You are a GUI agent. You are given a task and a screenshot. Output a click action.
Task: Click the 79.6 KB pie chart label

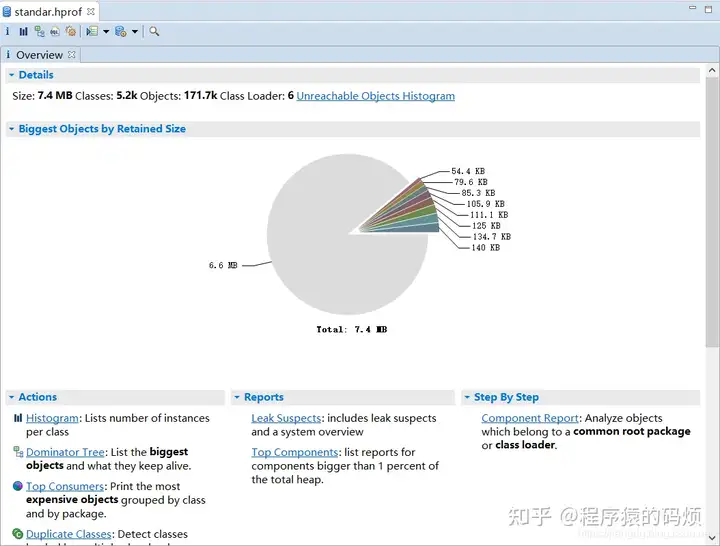click(x=471, y=182)
